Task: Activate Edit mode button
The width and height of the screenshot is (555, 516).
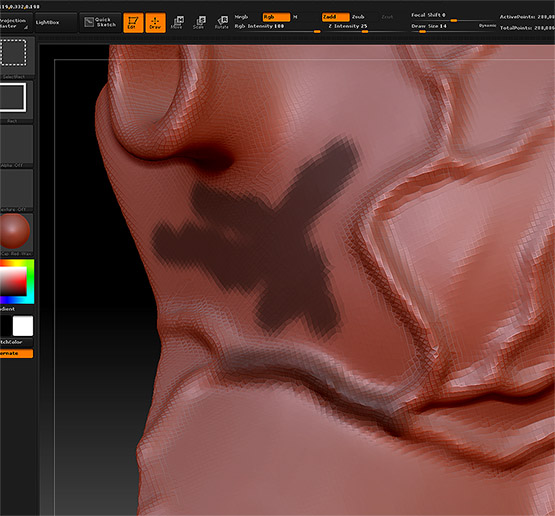Action: pos(133,23)
